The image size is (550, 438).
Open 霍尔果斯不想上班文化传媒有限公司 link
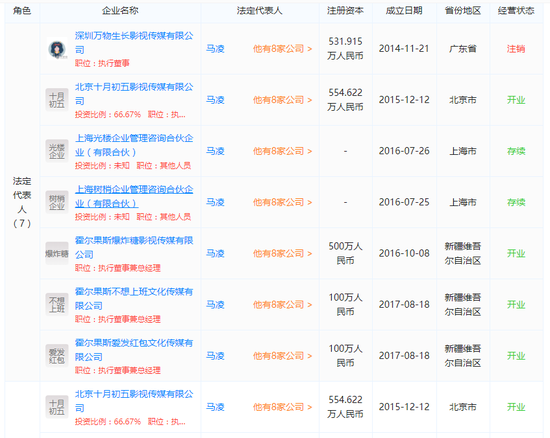tap(134, 298)
